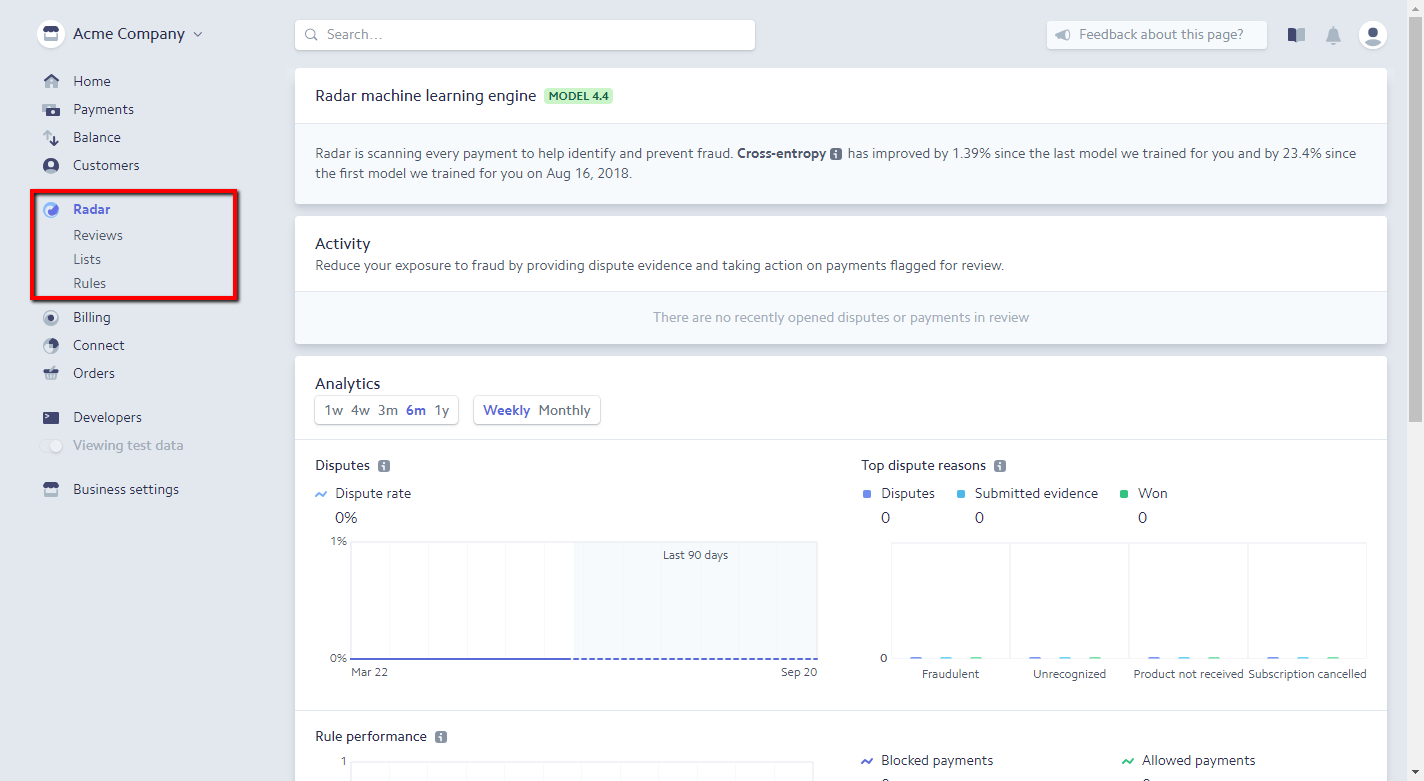
Task: Click the Submitted evidence legend color square
Action: 961,494
